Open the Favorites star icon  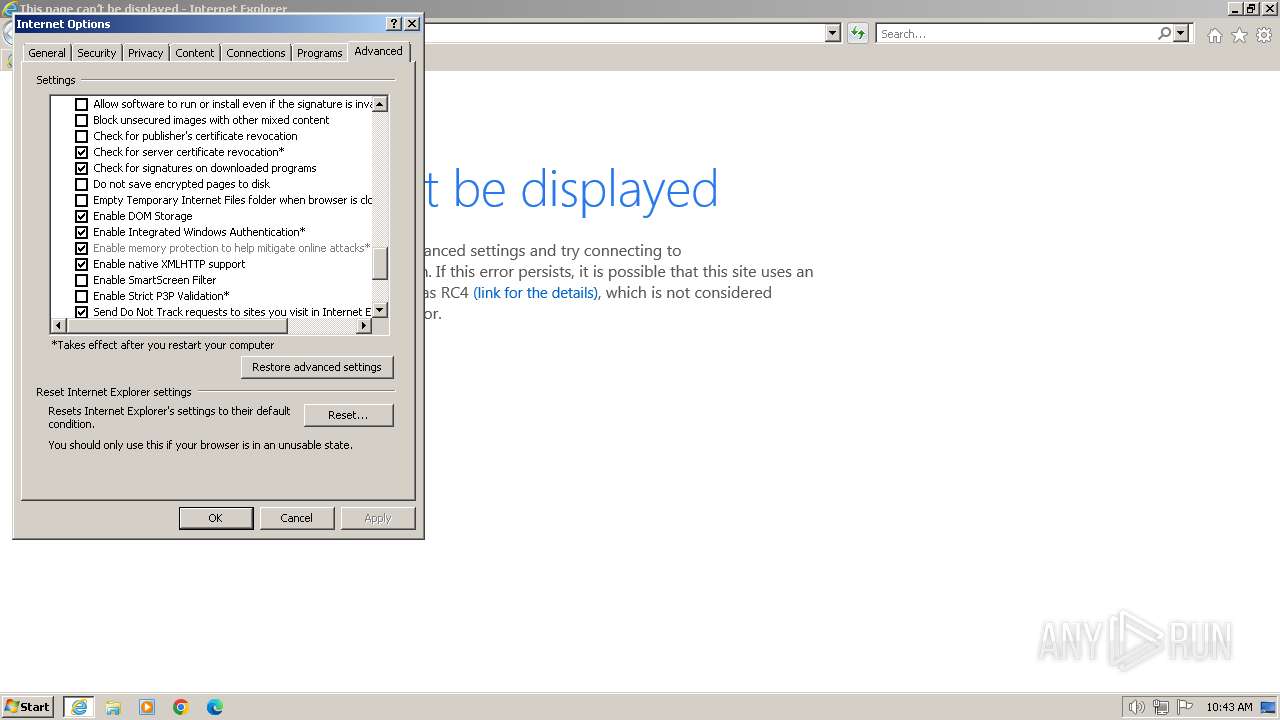click(x=1239, y=35)
